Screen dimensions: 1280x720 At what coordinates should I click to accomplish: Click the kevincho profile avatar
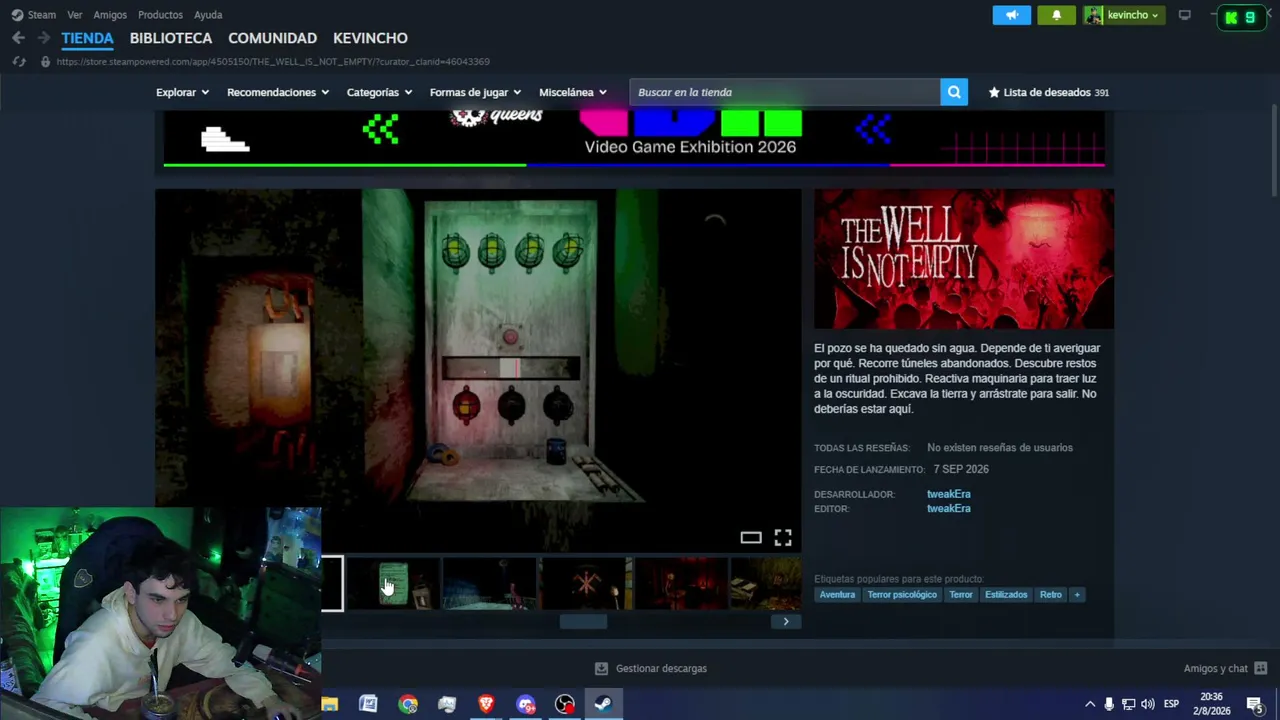1094,15
